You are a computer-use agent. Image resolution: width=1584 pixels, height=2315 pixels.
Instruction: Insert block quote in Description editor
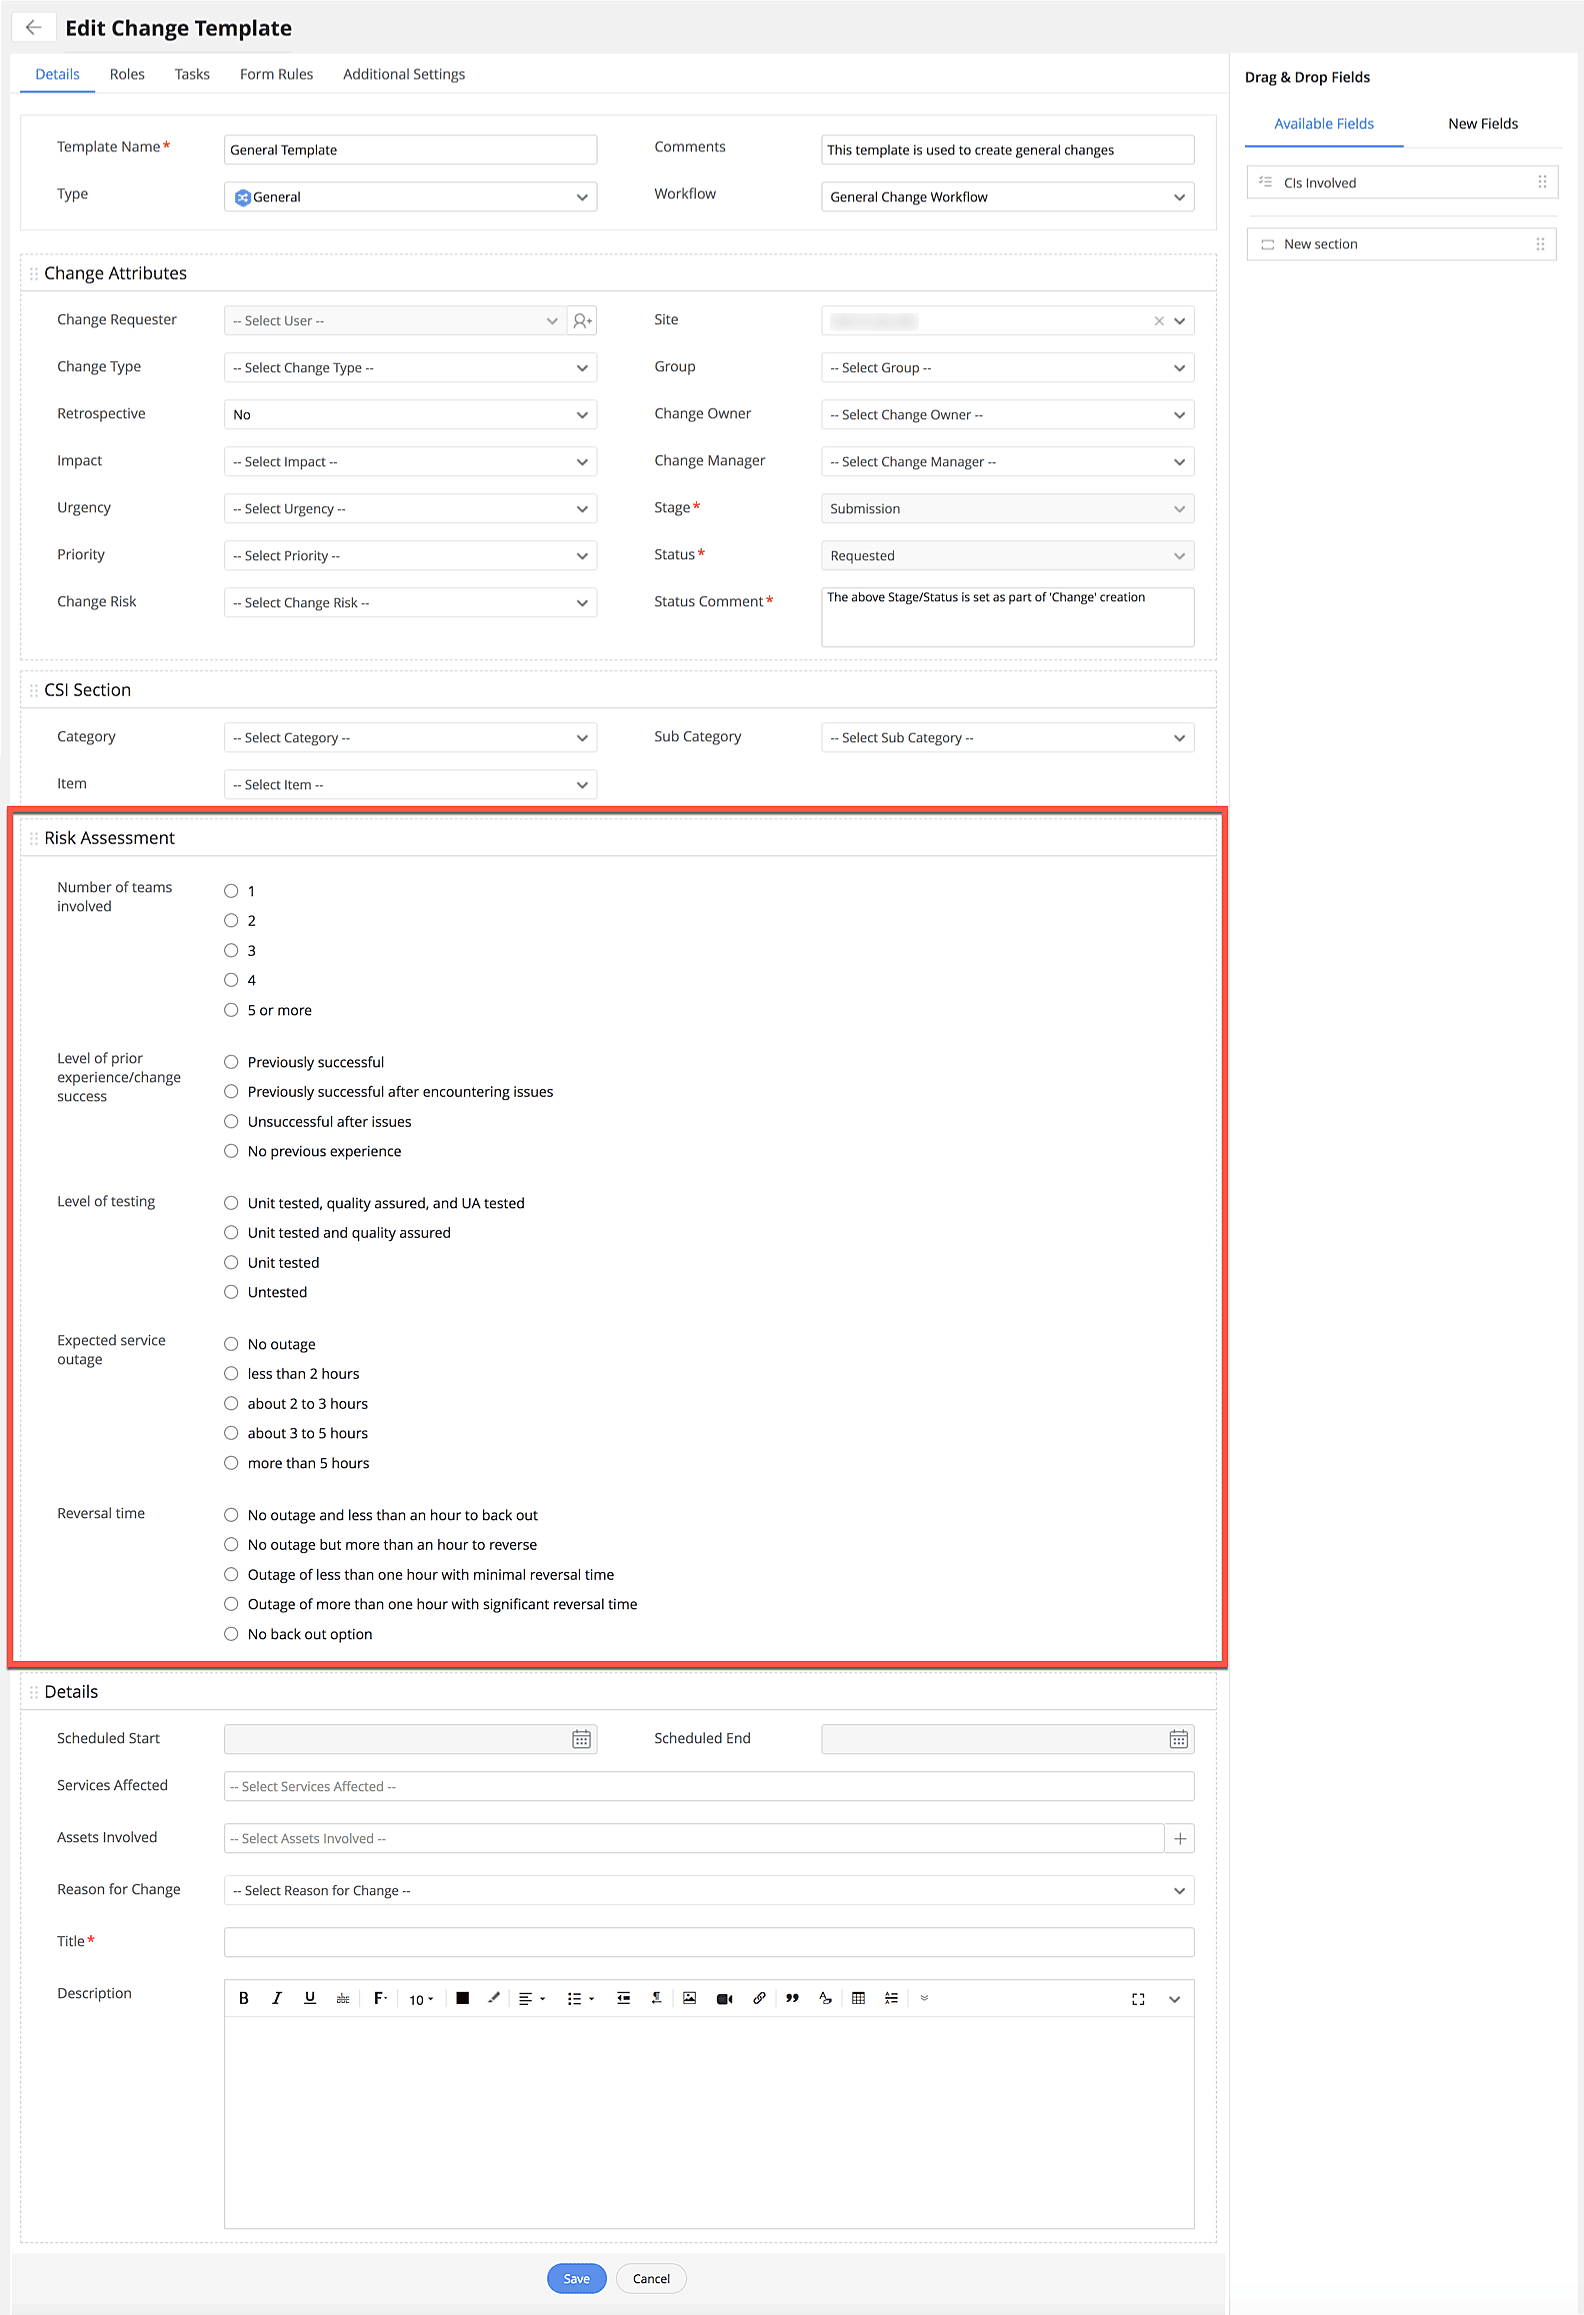click(x=792, y=1998)
